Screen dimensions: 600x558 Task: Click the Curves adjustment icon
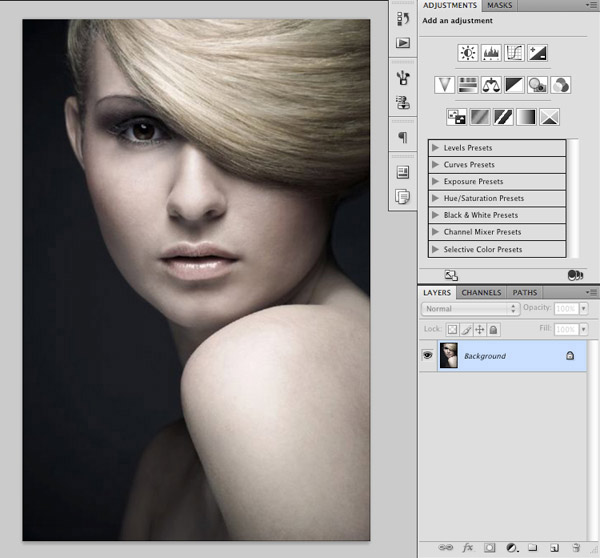tap(514, 53)
